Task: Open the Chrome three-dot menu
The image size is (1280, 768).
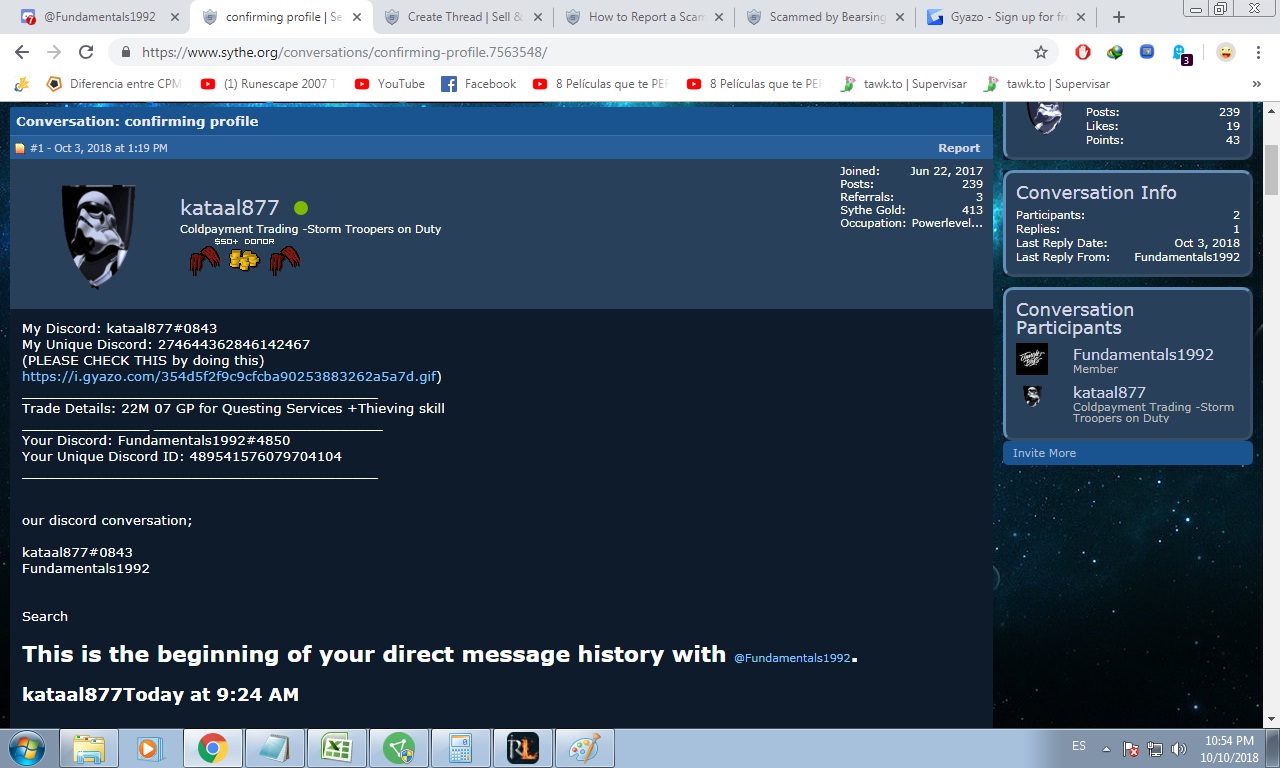Action: point(1260,52)
